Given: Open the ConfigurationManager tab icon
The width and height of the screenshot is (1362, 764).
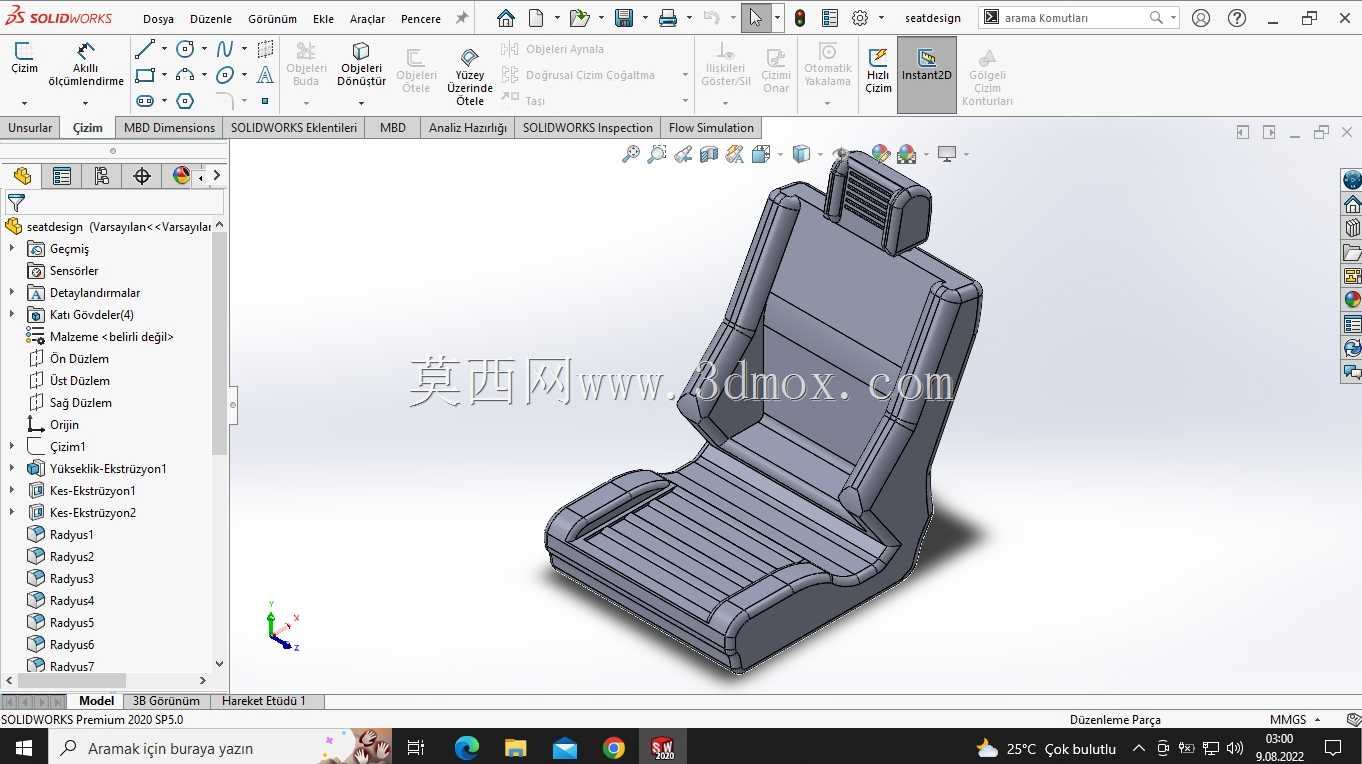Looking at the screenshot, I should (x=102, y=176).
